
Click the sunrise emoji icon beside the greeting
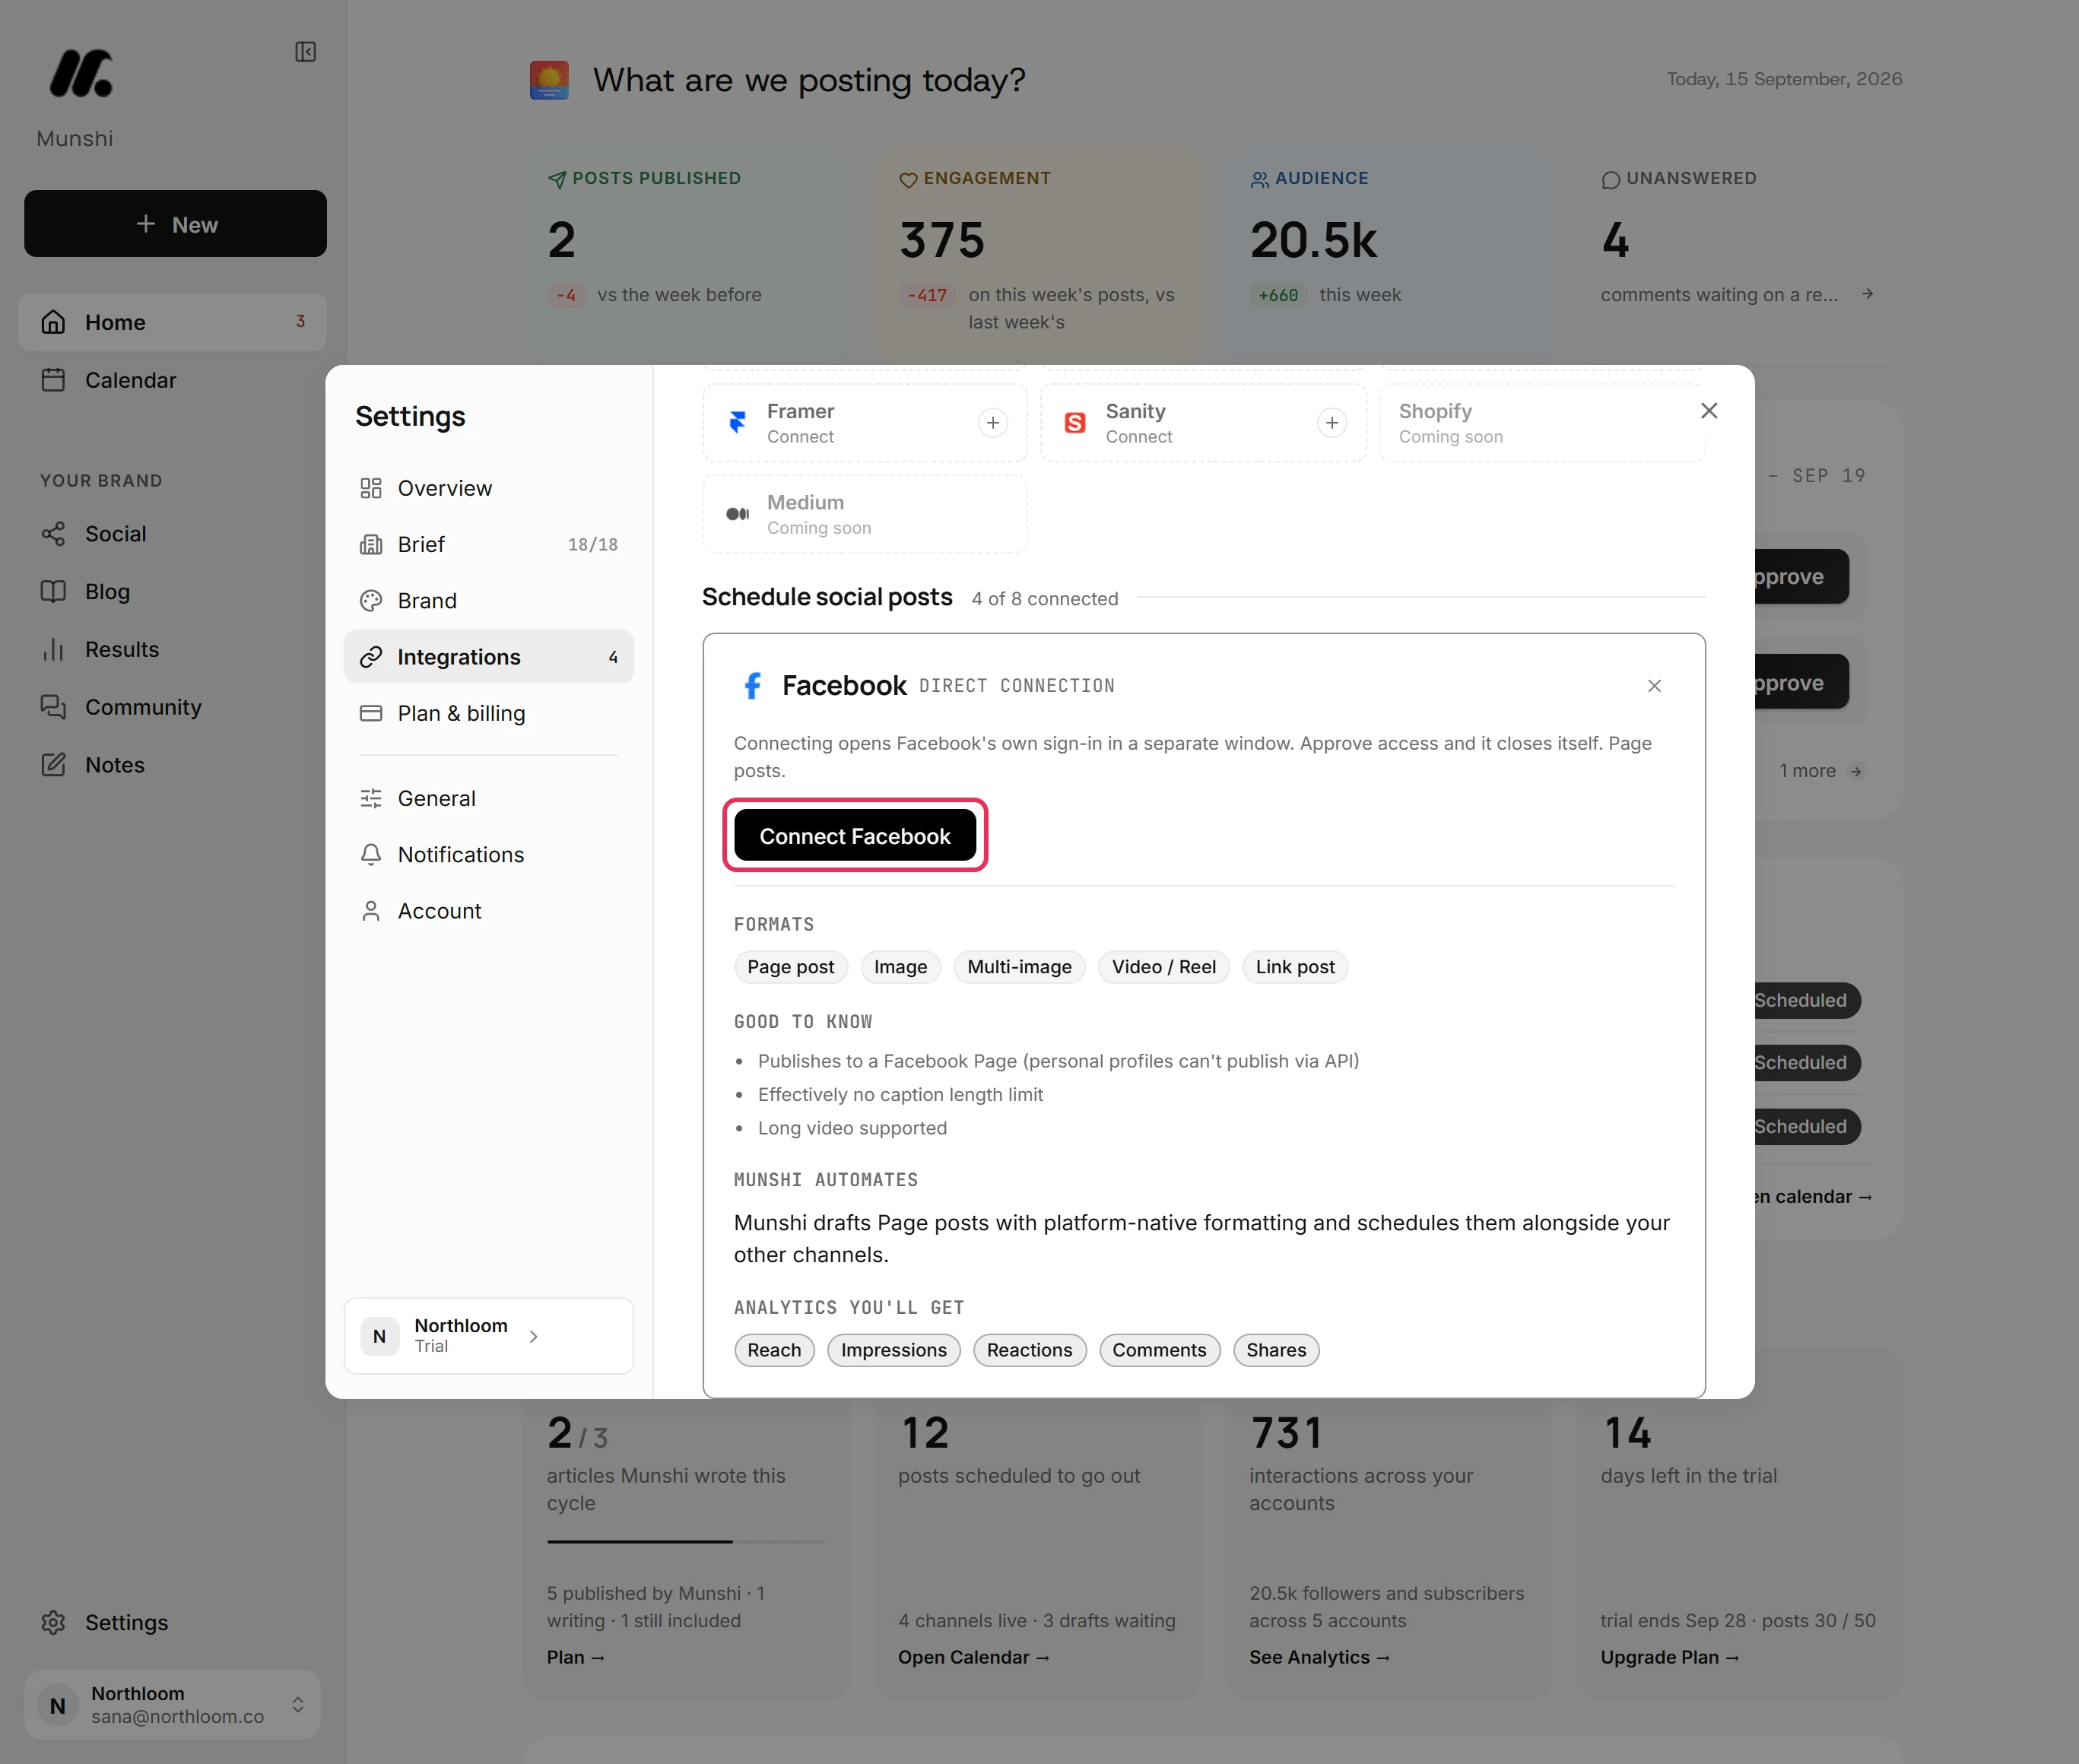(549, 80)
